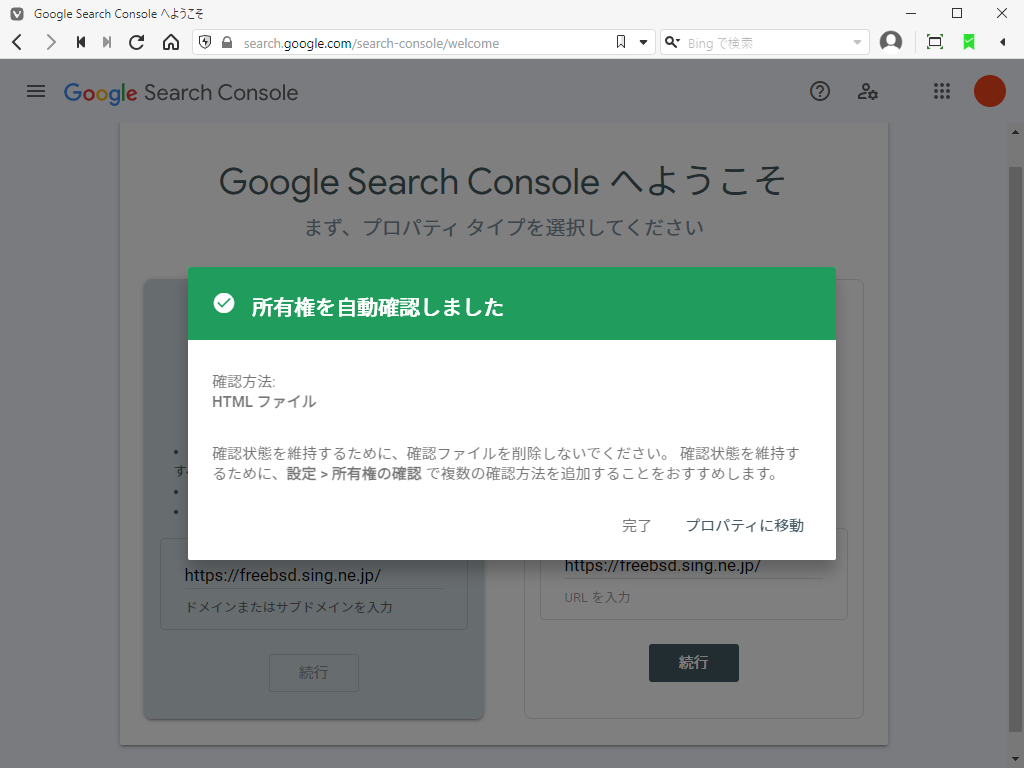Open the browser profile avatar
This screenshot has width=1024, height=768.
coord(891,42)
